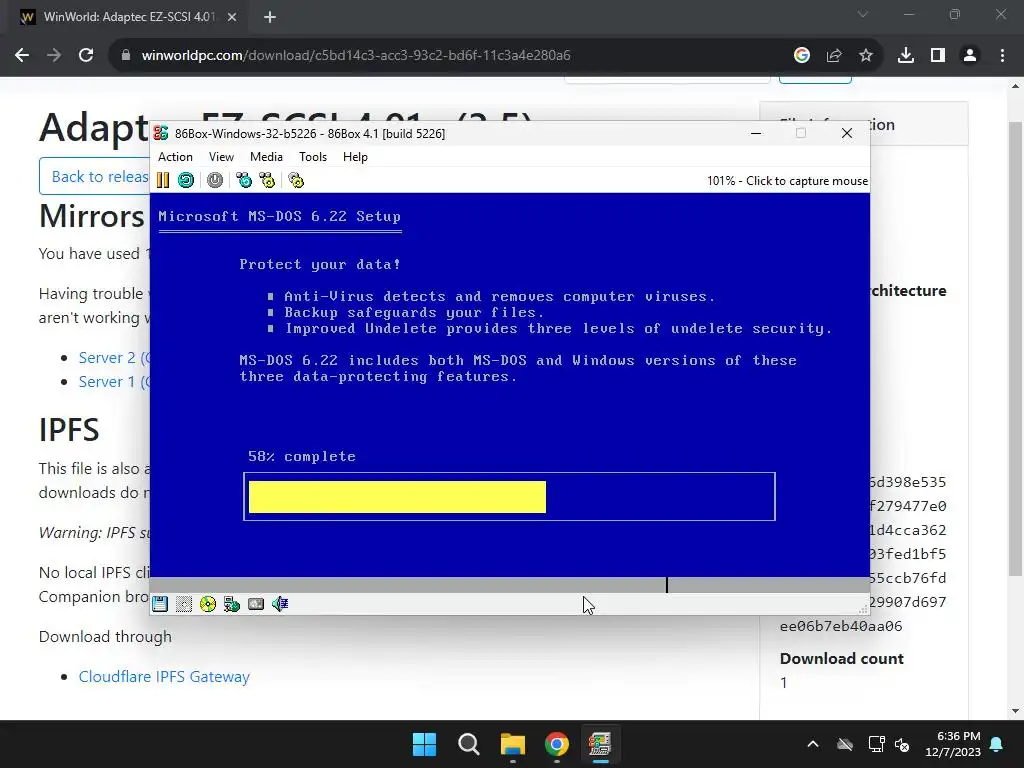
Task: Open the Chrome profile menu
Action: 970,56
